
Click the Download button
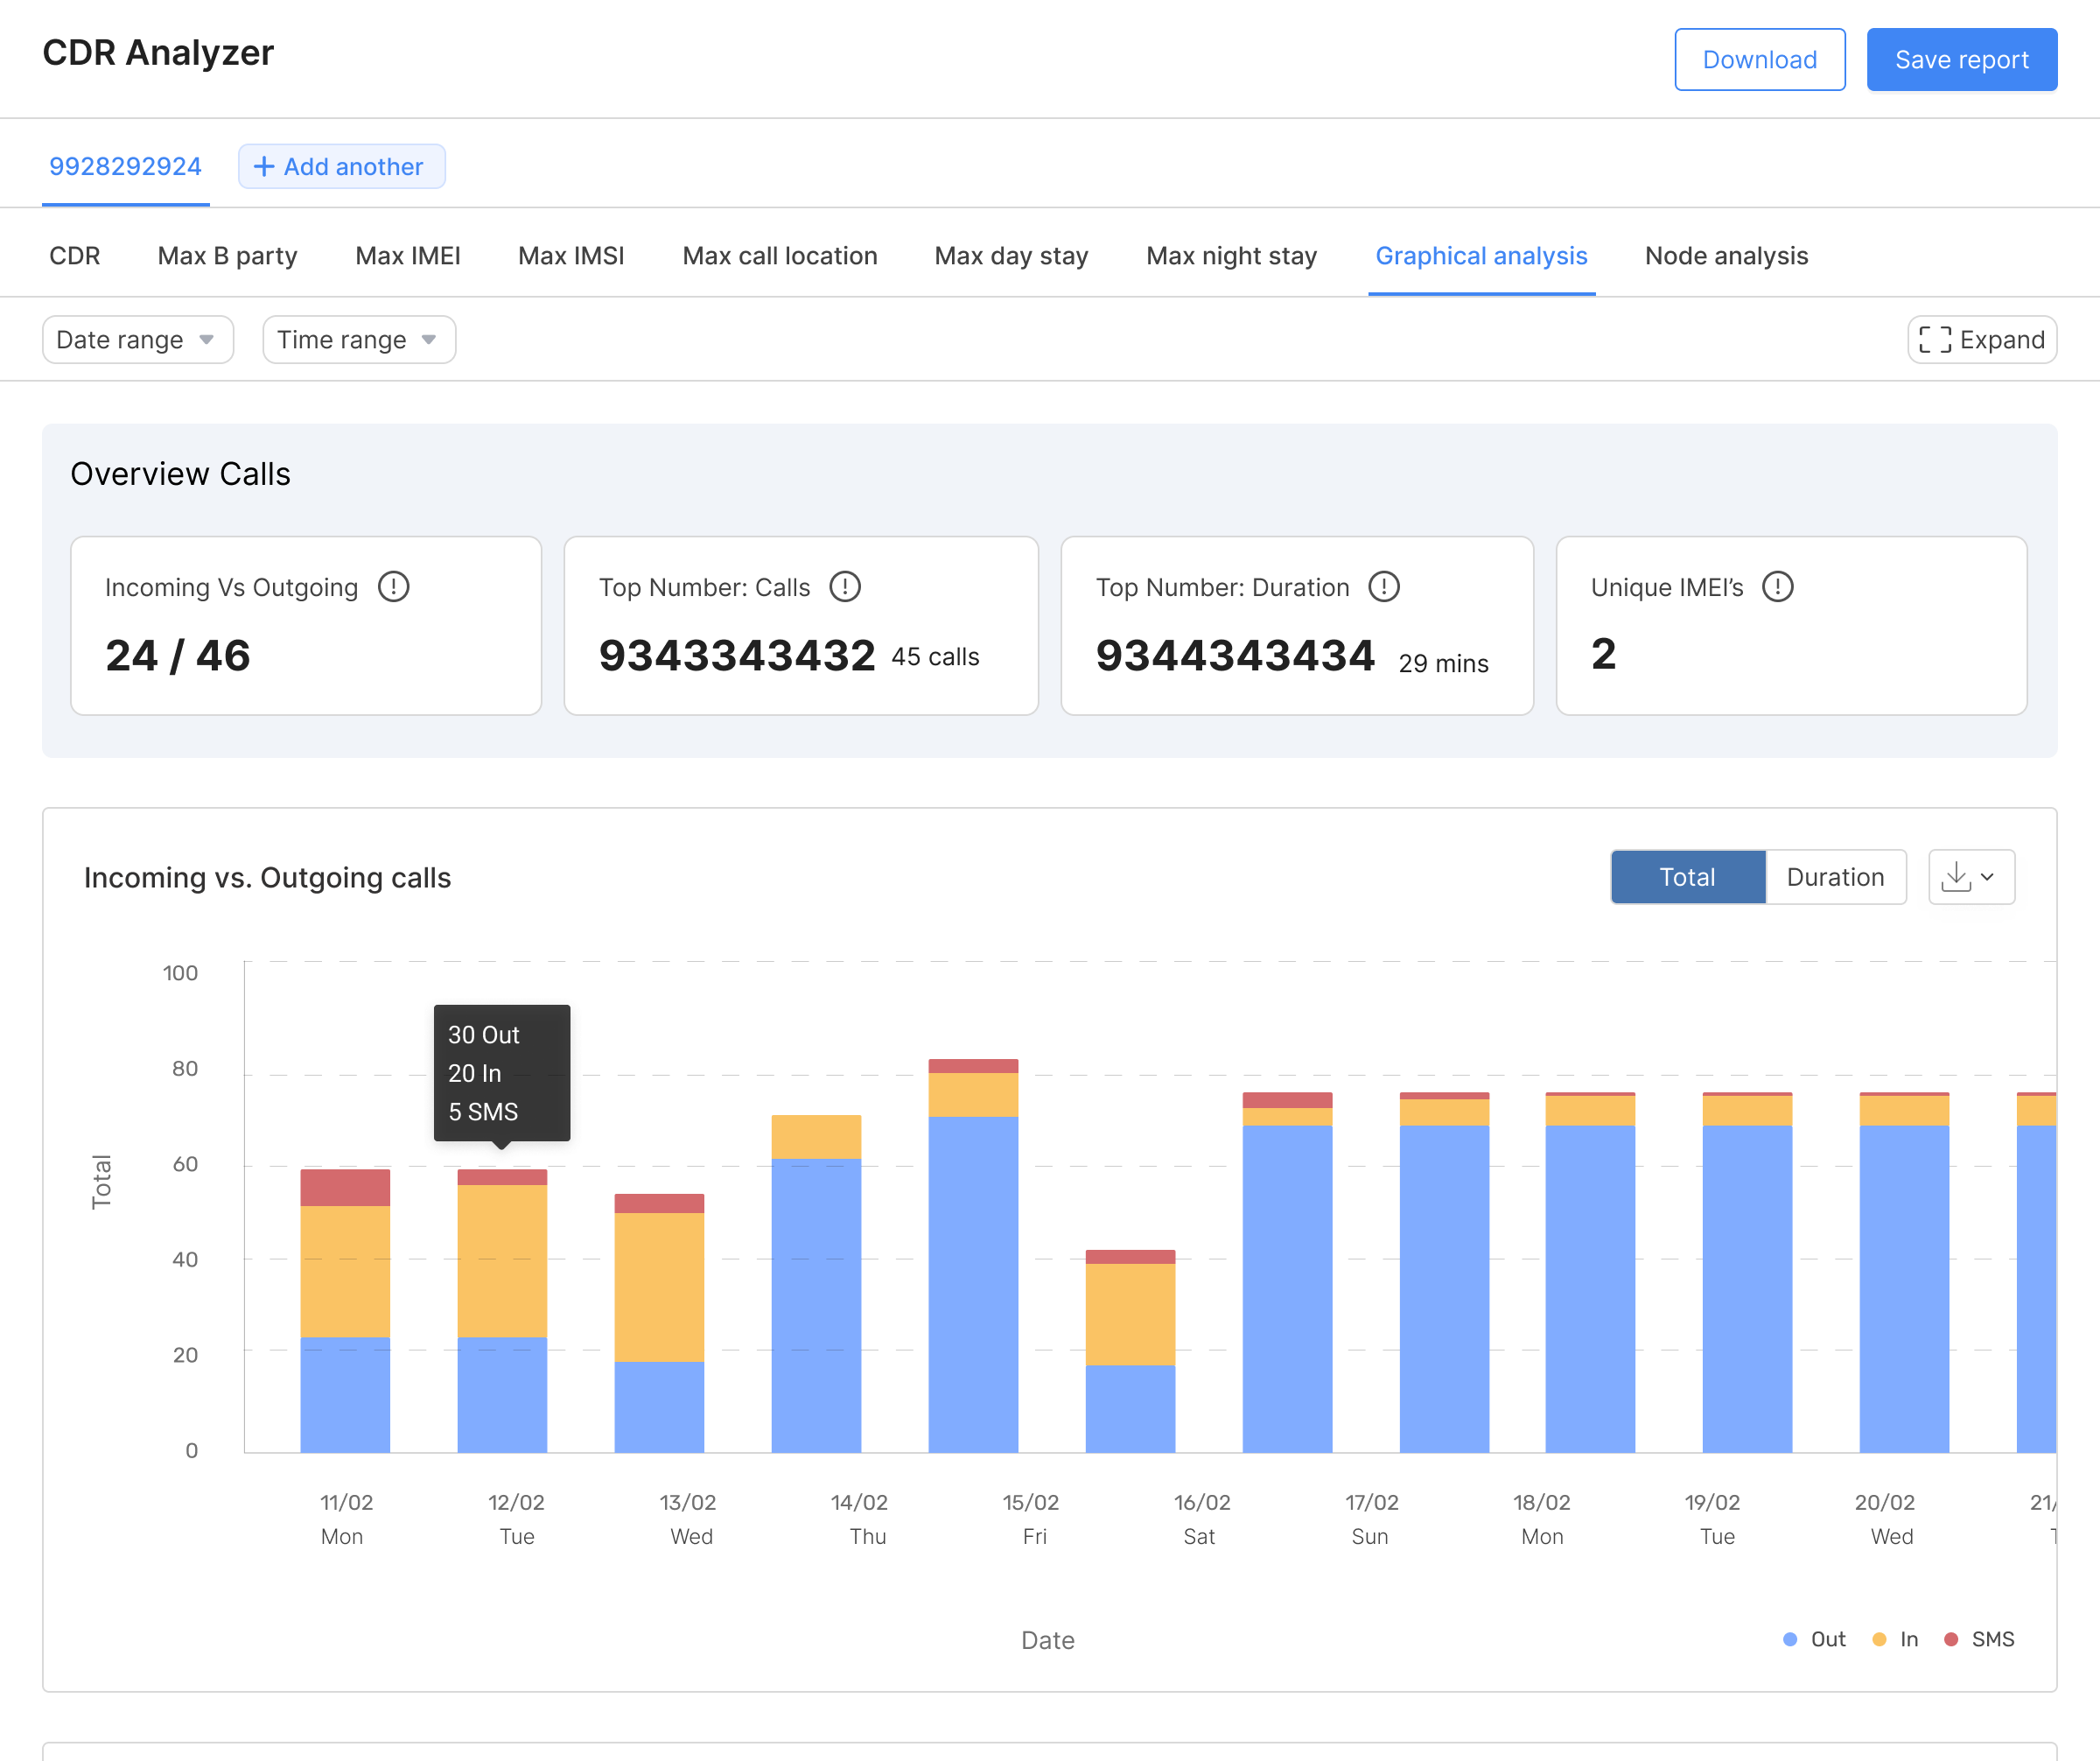pos(1760,60)
